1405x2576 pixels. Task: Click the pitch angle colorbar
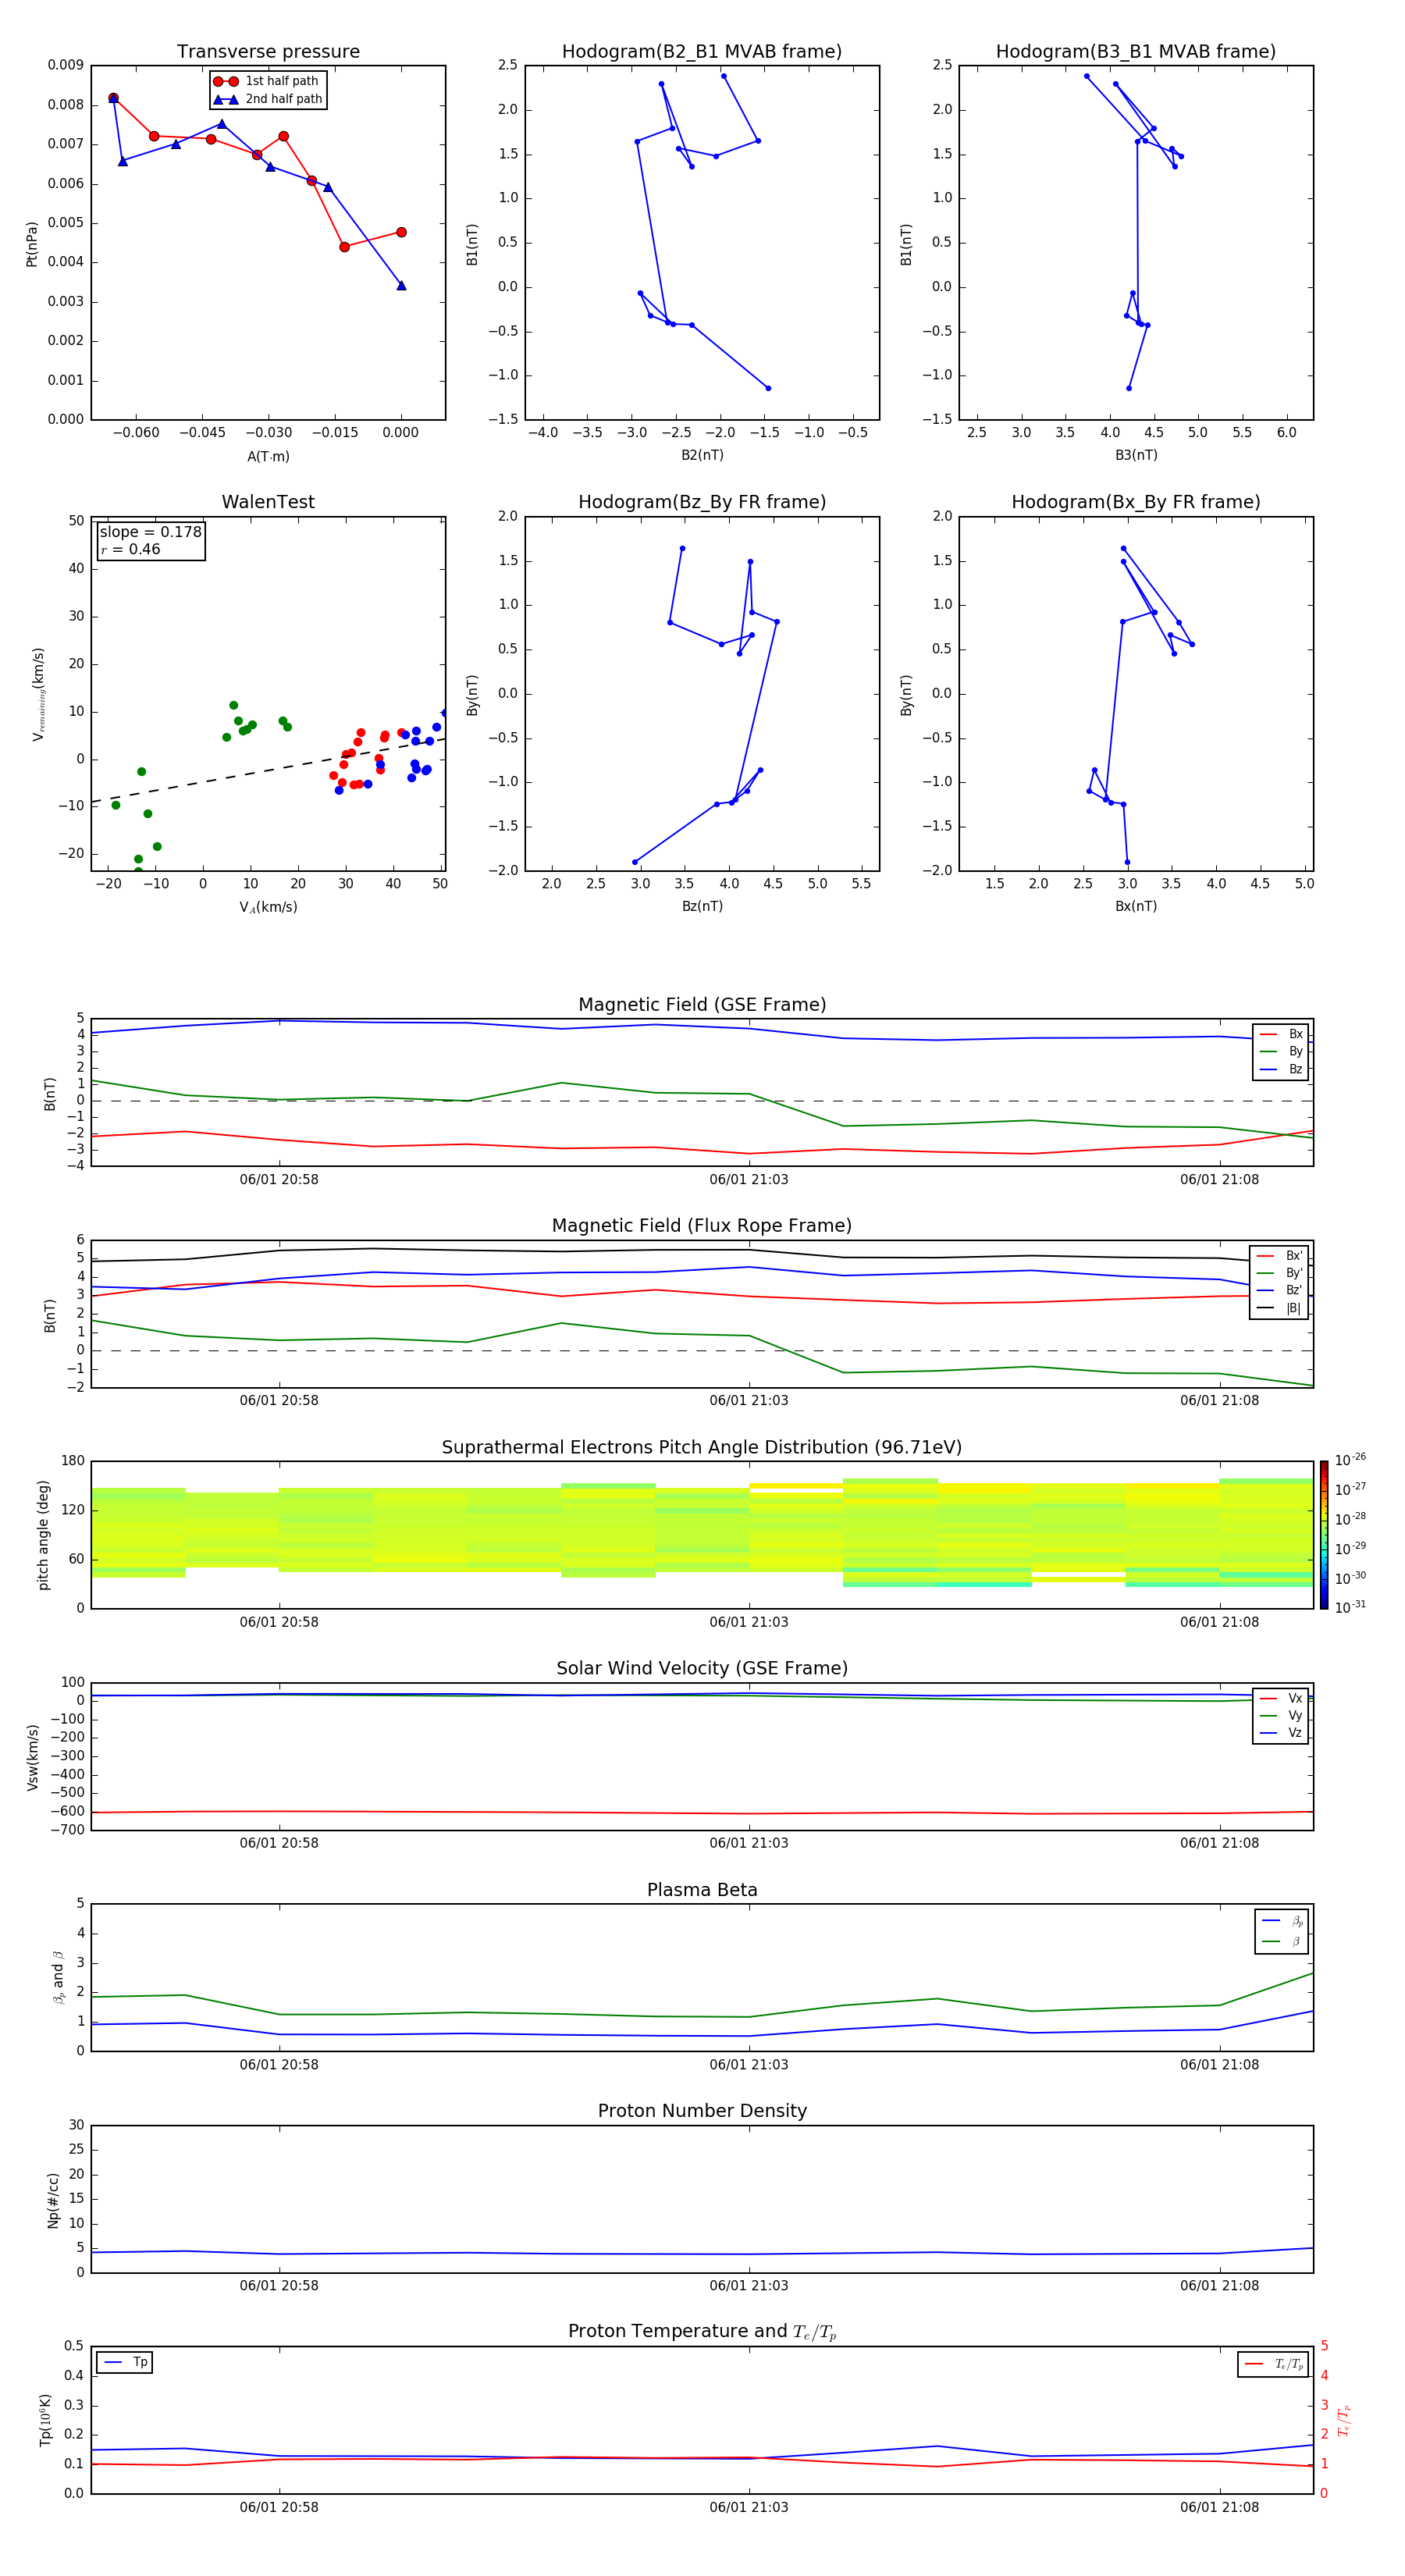pyautogui.click(x=1324, y=1534)
